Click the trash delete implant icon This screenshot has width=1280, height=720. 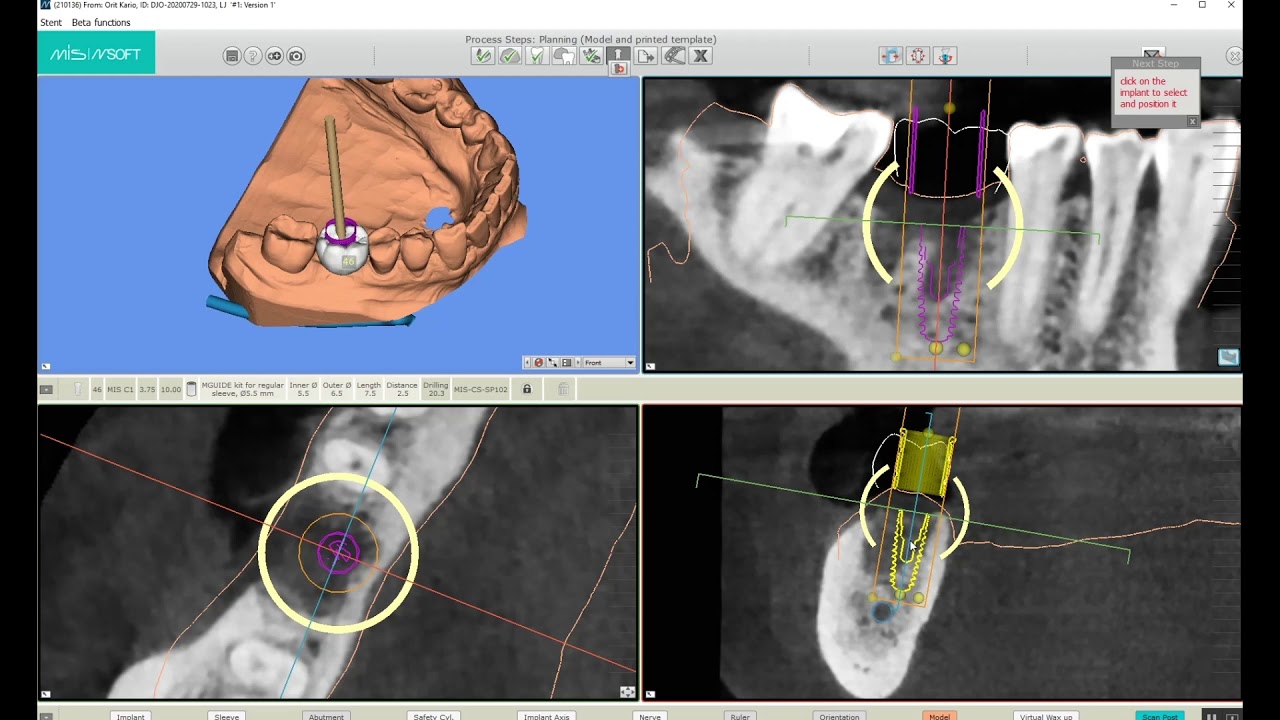(563, 389)
